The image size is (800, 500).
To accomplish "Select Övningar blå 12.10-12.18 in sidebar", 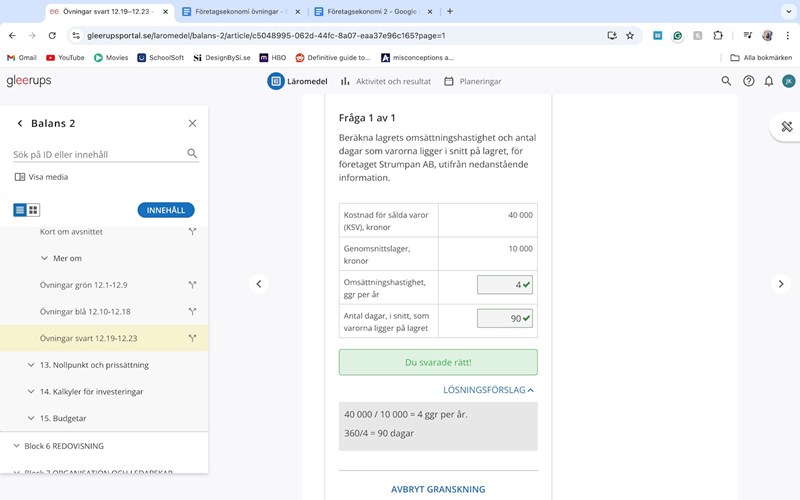I will pyautogui.click(x=85, y=311).
